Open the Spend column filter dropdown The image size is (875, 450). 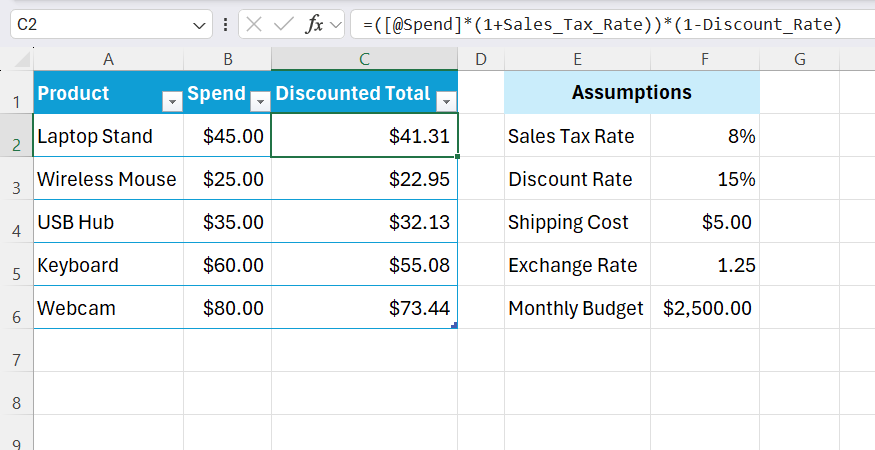pyautogui.click(x=260, y=102)
